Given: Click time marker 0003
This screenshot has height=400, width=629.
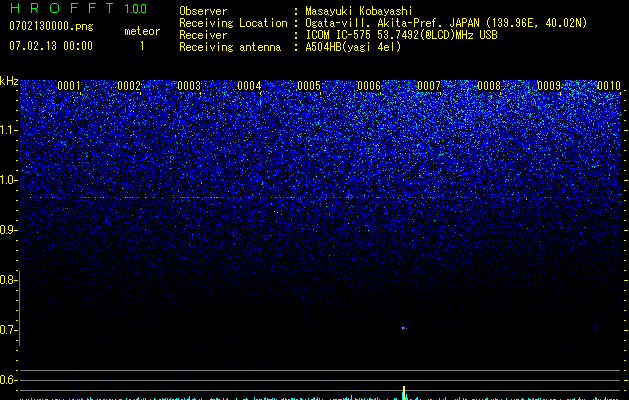Looking at the screenshot, I should [x=189, y=86].
